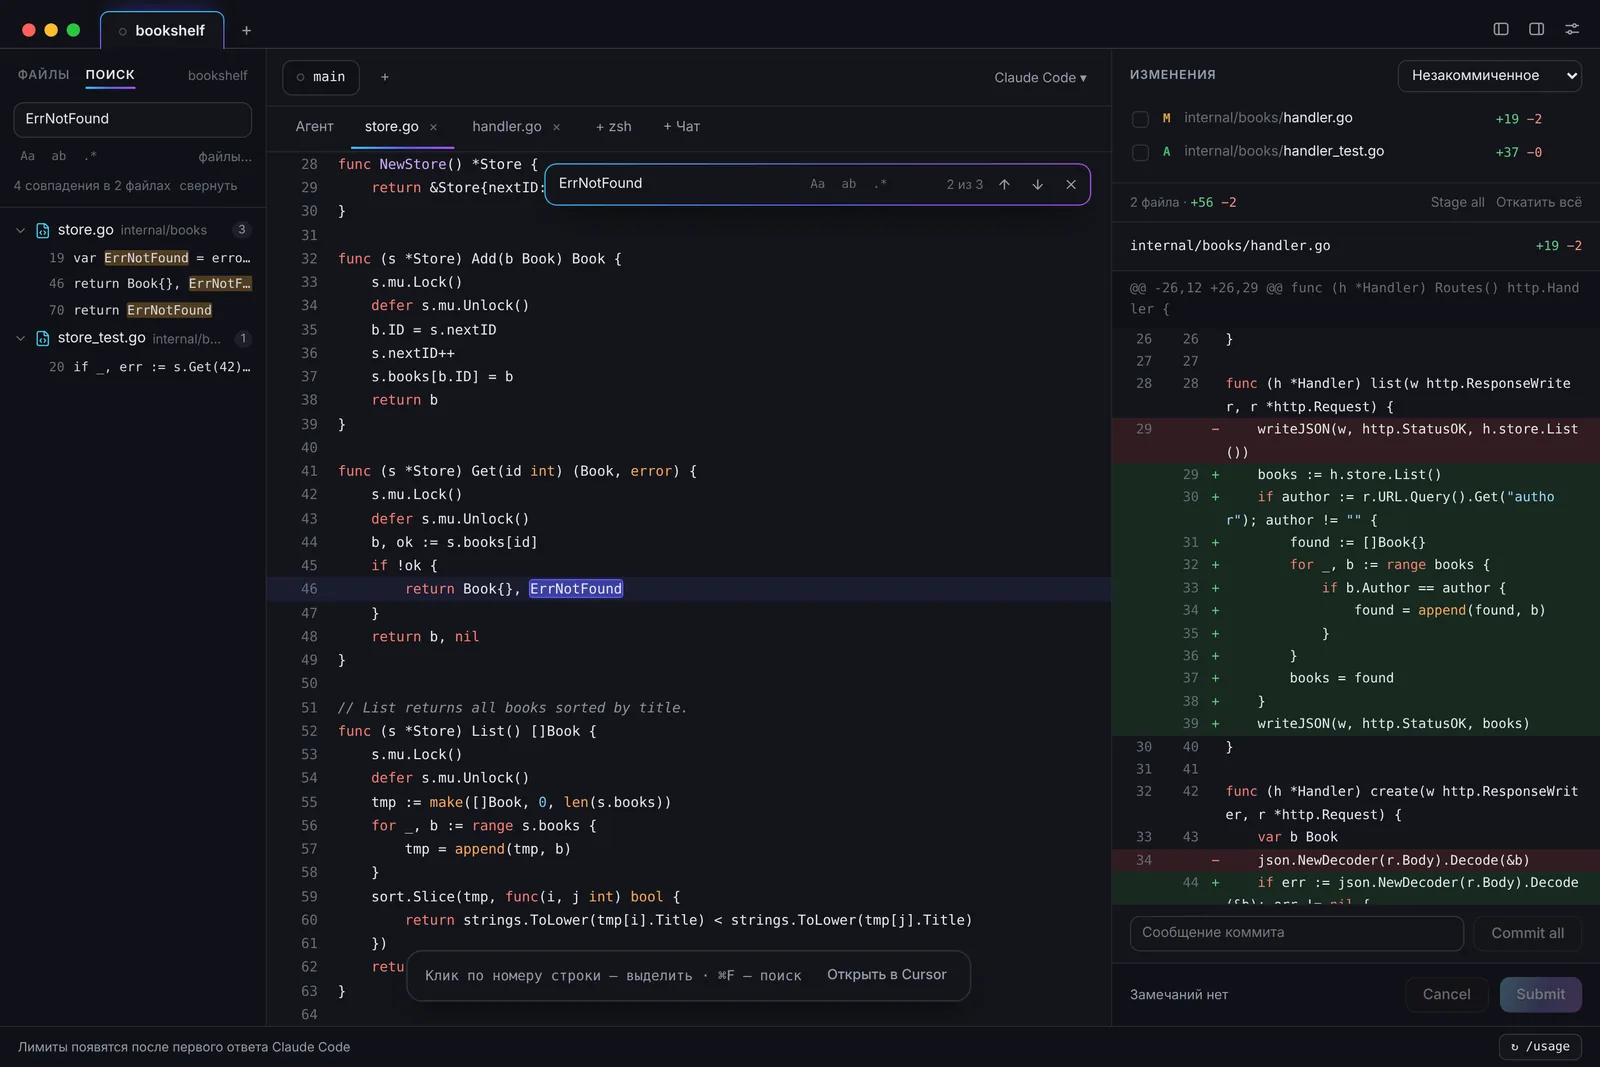1600x1067 pixels.
Task: Open search result line 70 return ErrNotFound
Action: [133, 311]
